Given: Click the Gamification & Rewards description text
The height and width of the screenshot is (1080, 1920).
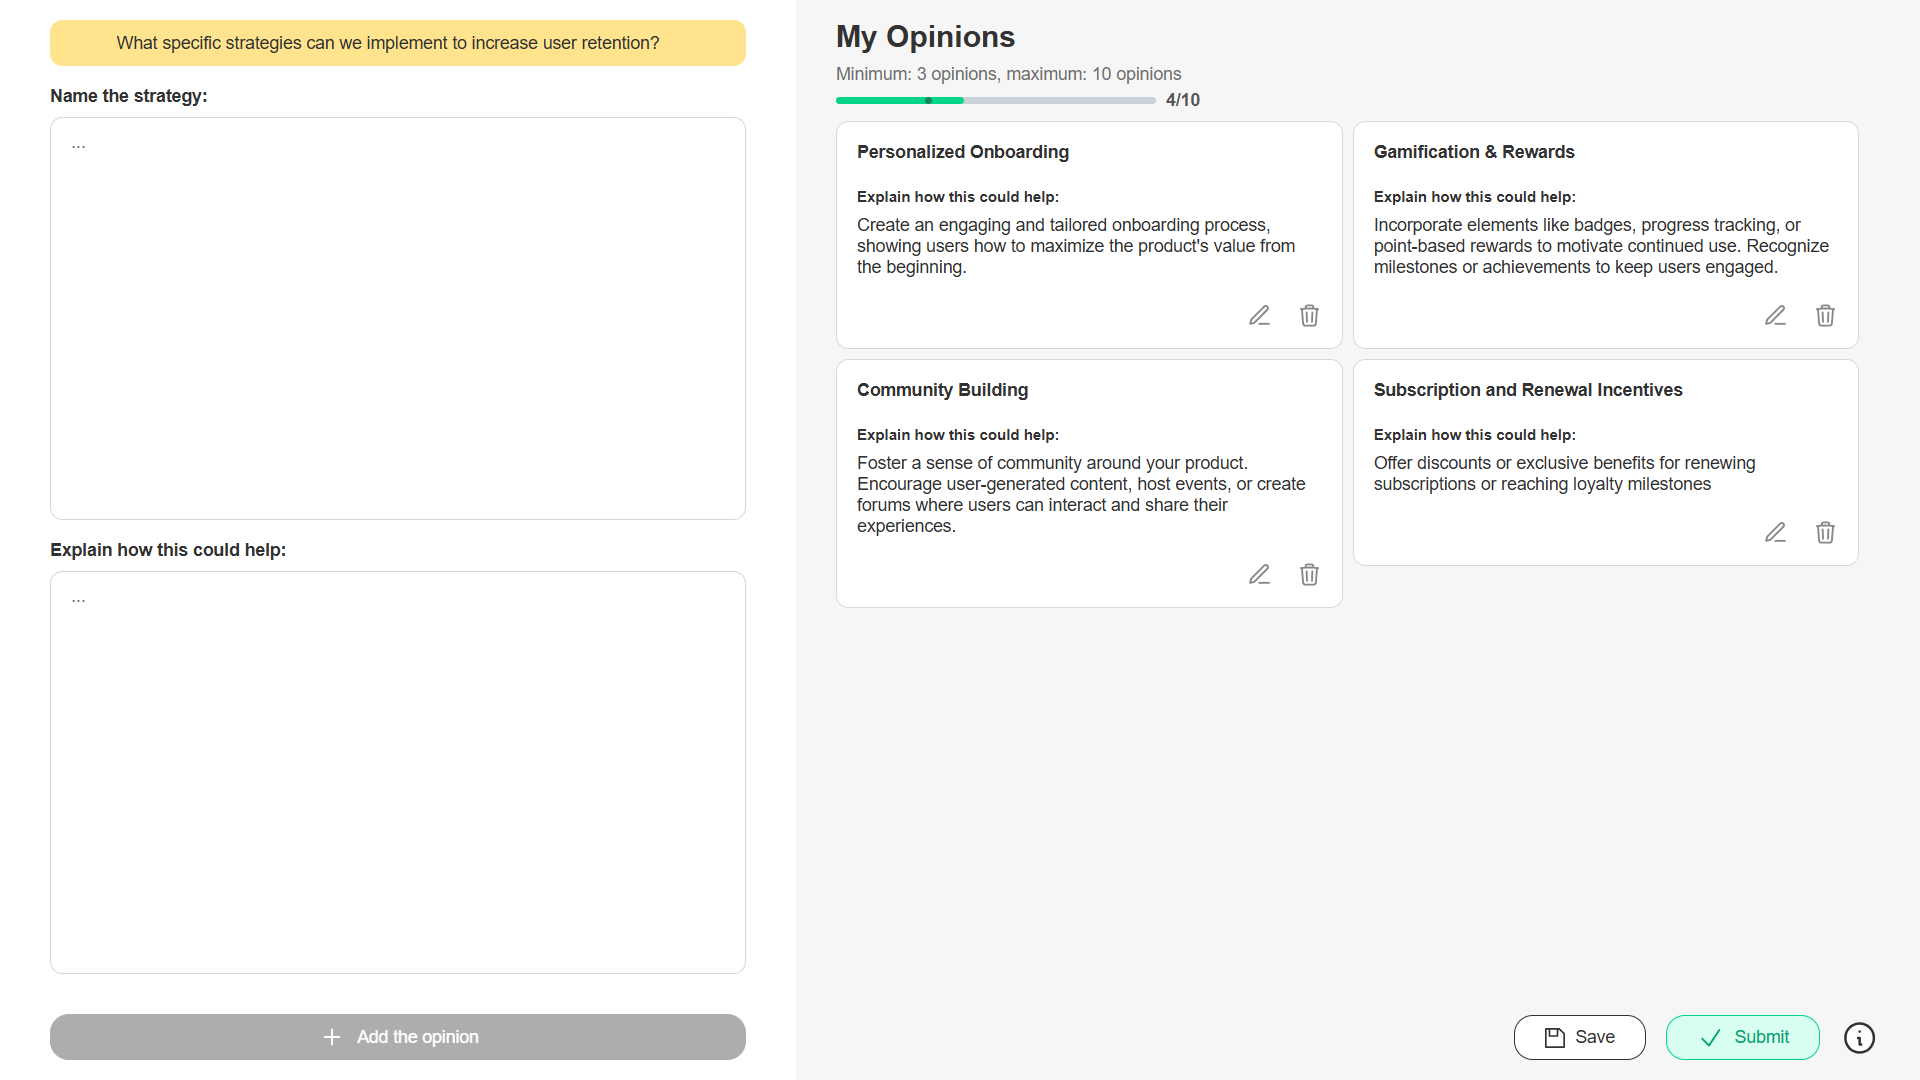Looking at the screenshot, I should [1600, 246].
